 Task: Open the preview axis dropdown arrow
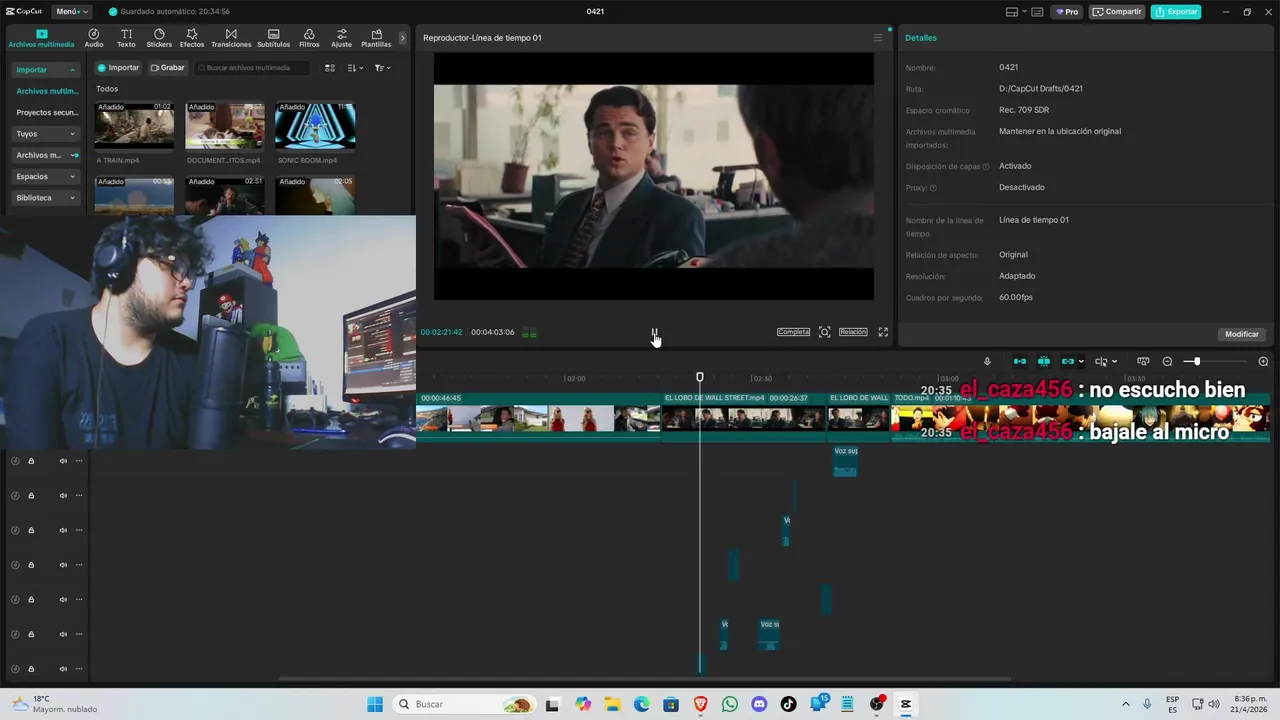(x=1114, y=362)
